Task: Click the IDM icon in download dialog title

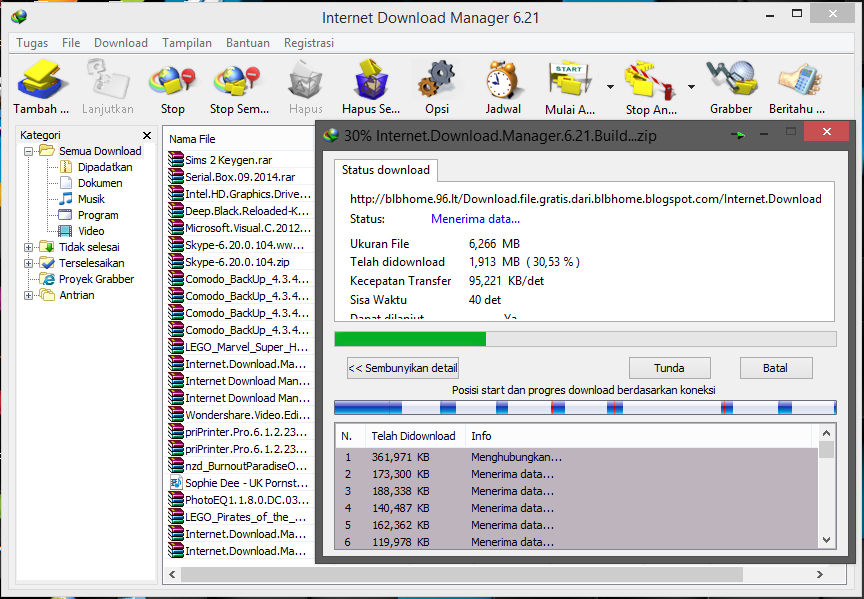Action: 331,135
